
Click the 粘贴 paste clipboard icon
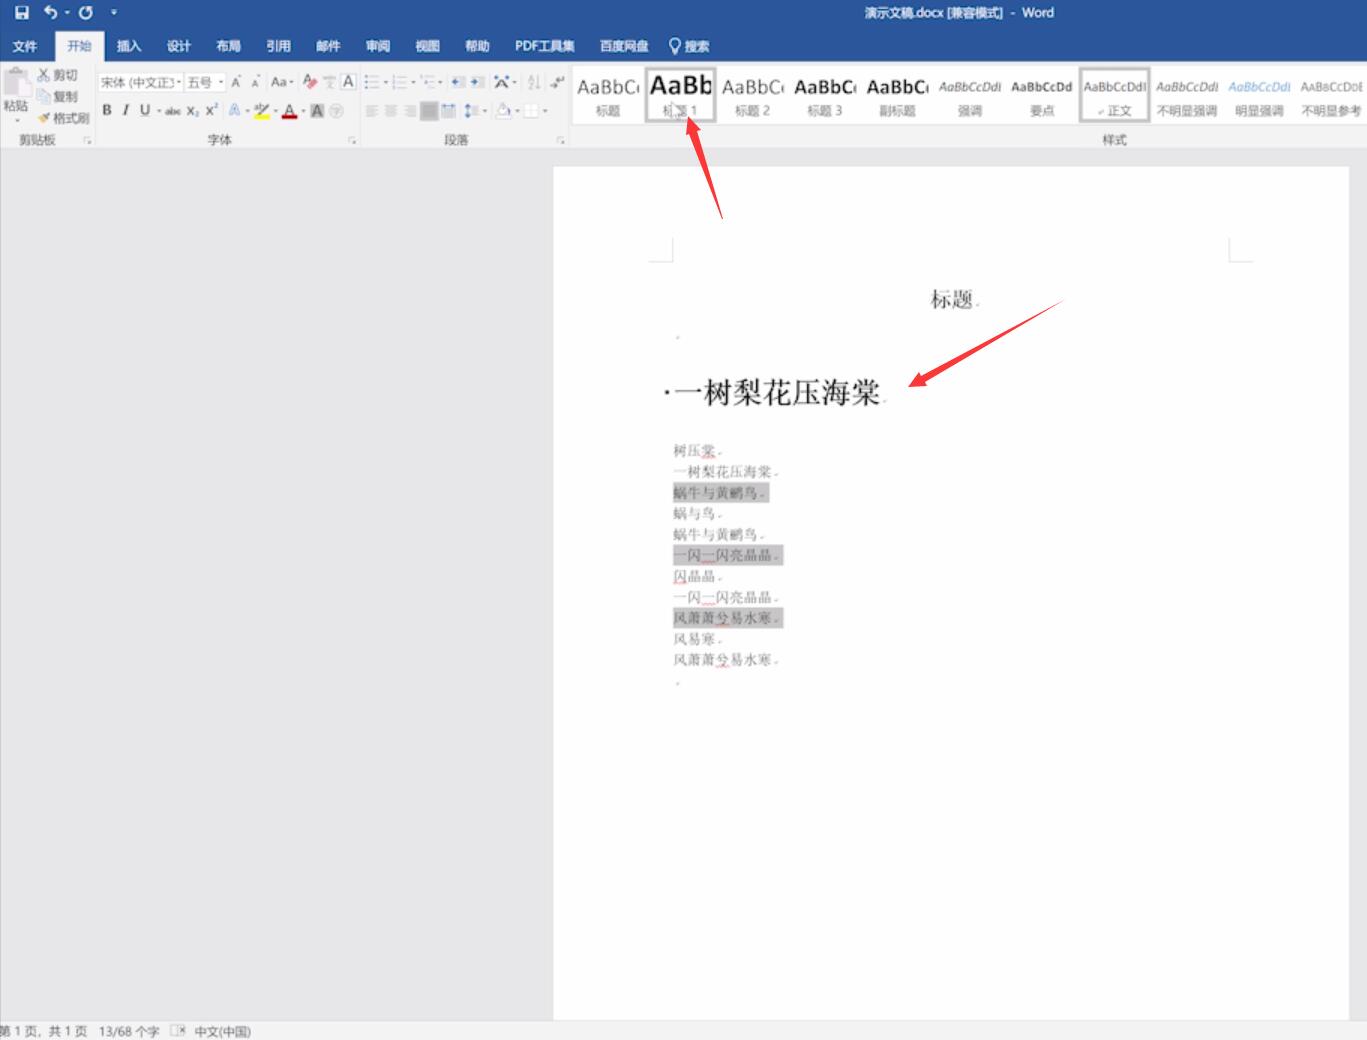(x=16, y=84)
